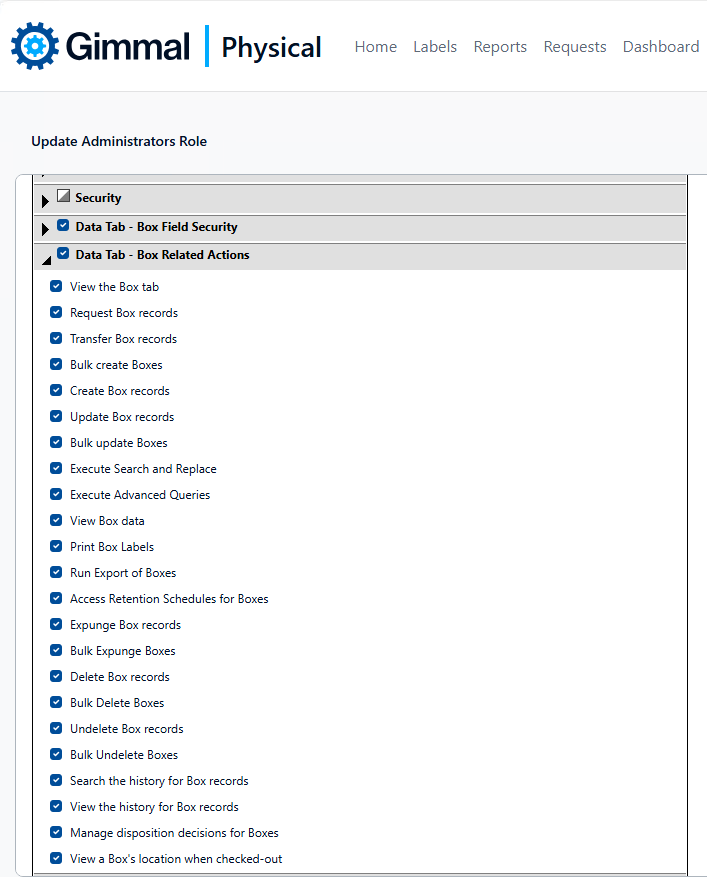The height and width of the screenshot is (877, 707).
Task: Go to the Labels page
Action: point(435,46)
